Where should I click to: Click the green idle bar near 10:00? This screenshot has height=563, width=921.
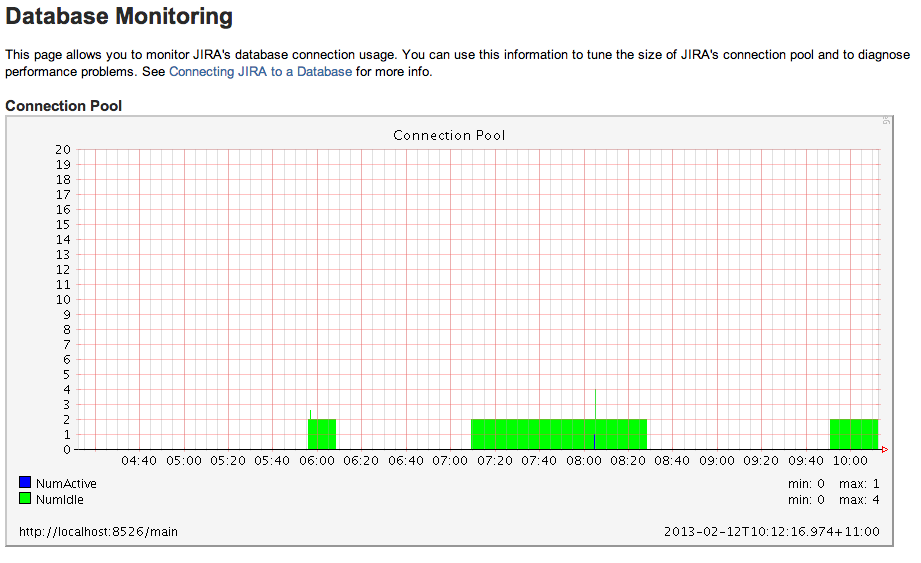854,434
